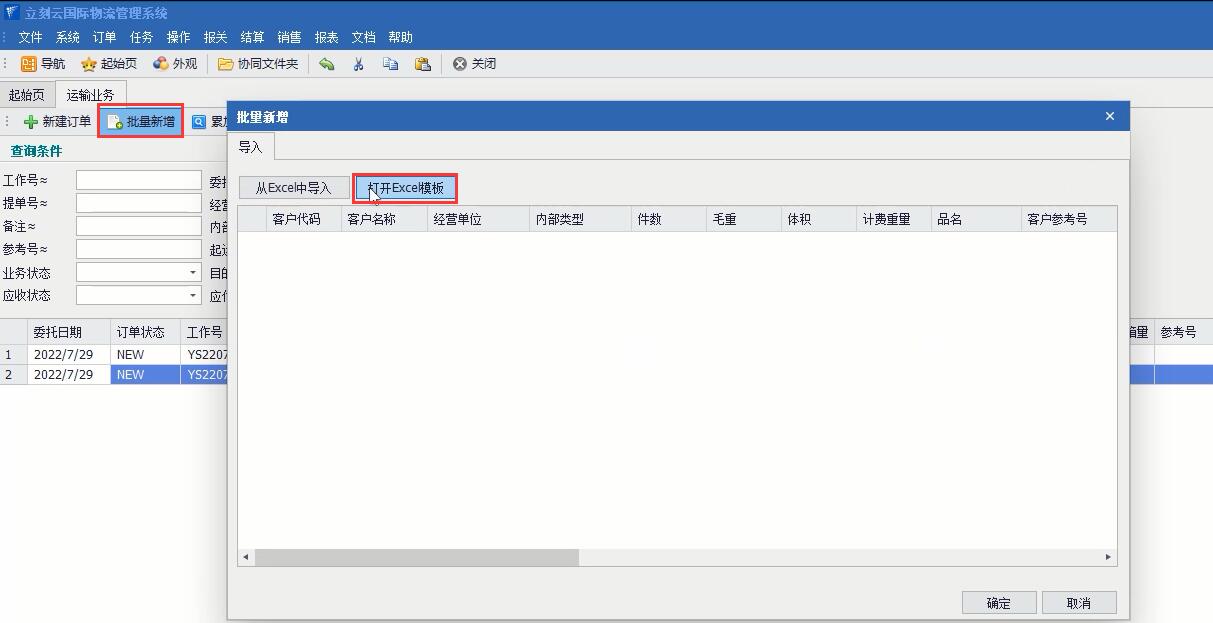Click the 外观 appearance icon
This screenshot has width=1213, height=623.
(x=161, y=64)
